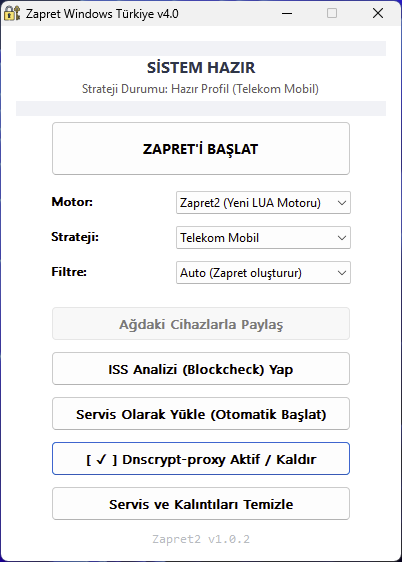The height and width of the screenshot is (562, 402).
Task: Click the Strateji Durumu status line
Action: [200, 89]
